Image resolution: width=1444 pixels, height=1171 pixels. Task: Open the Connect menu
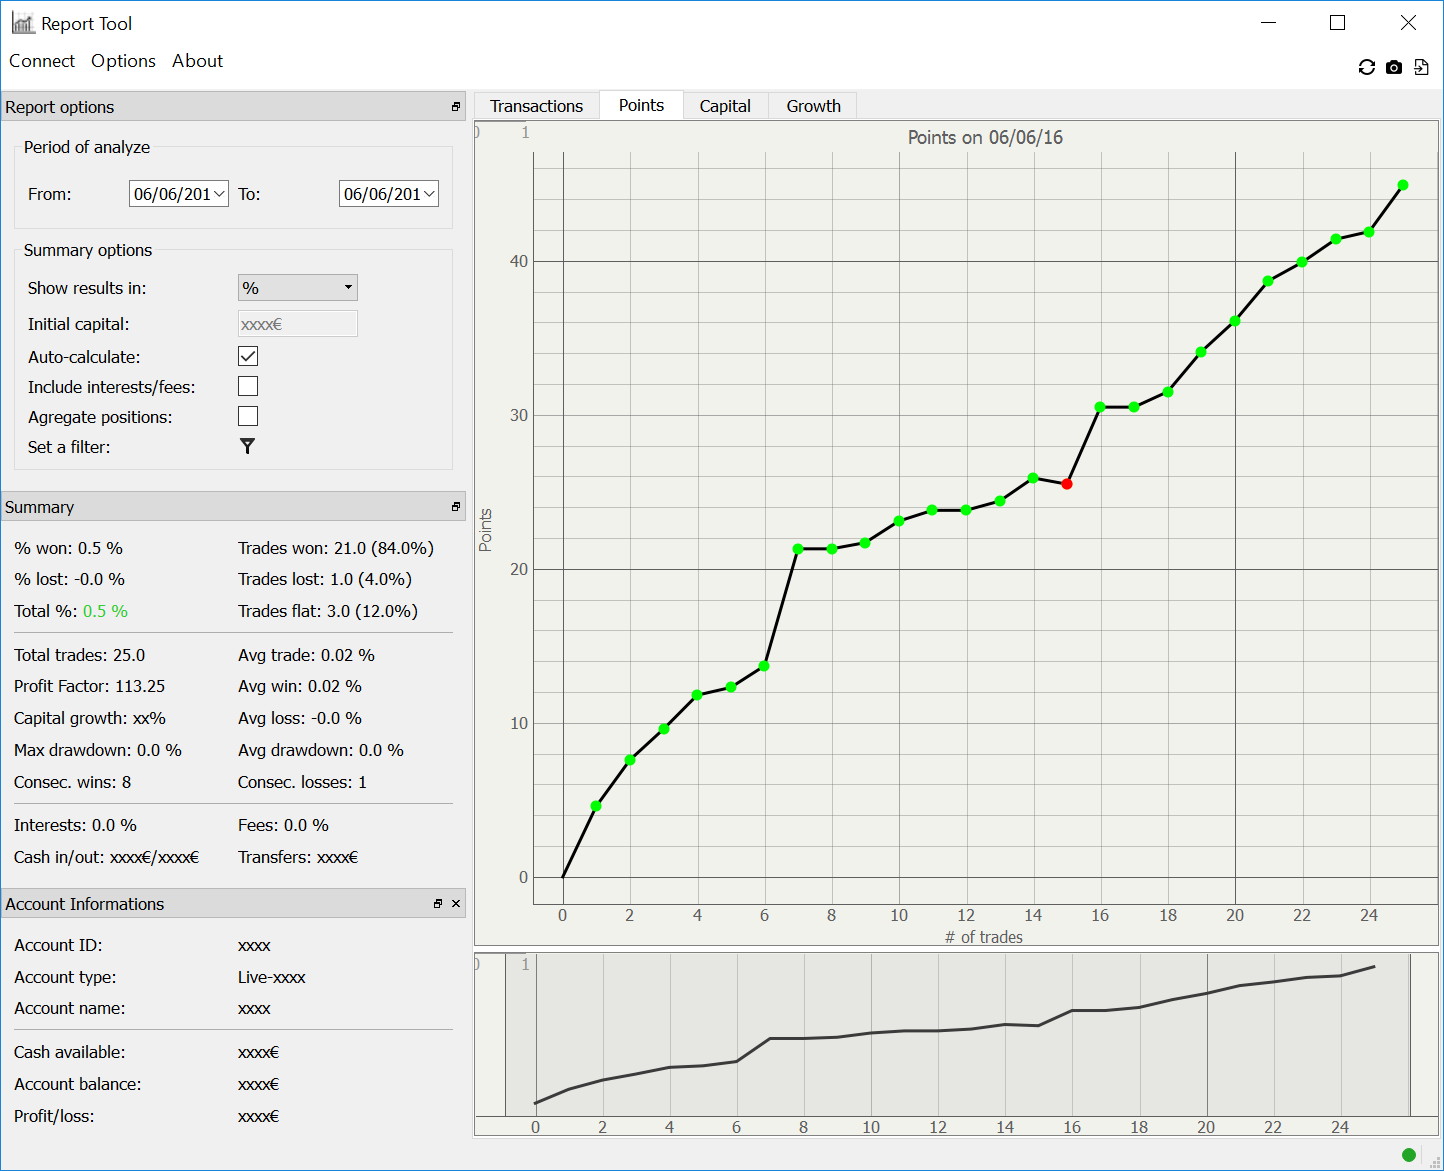click(42, 61)
